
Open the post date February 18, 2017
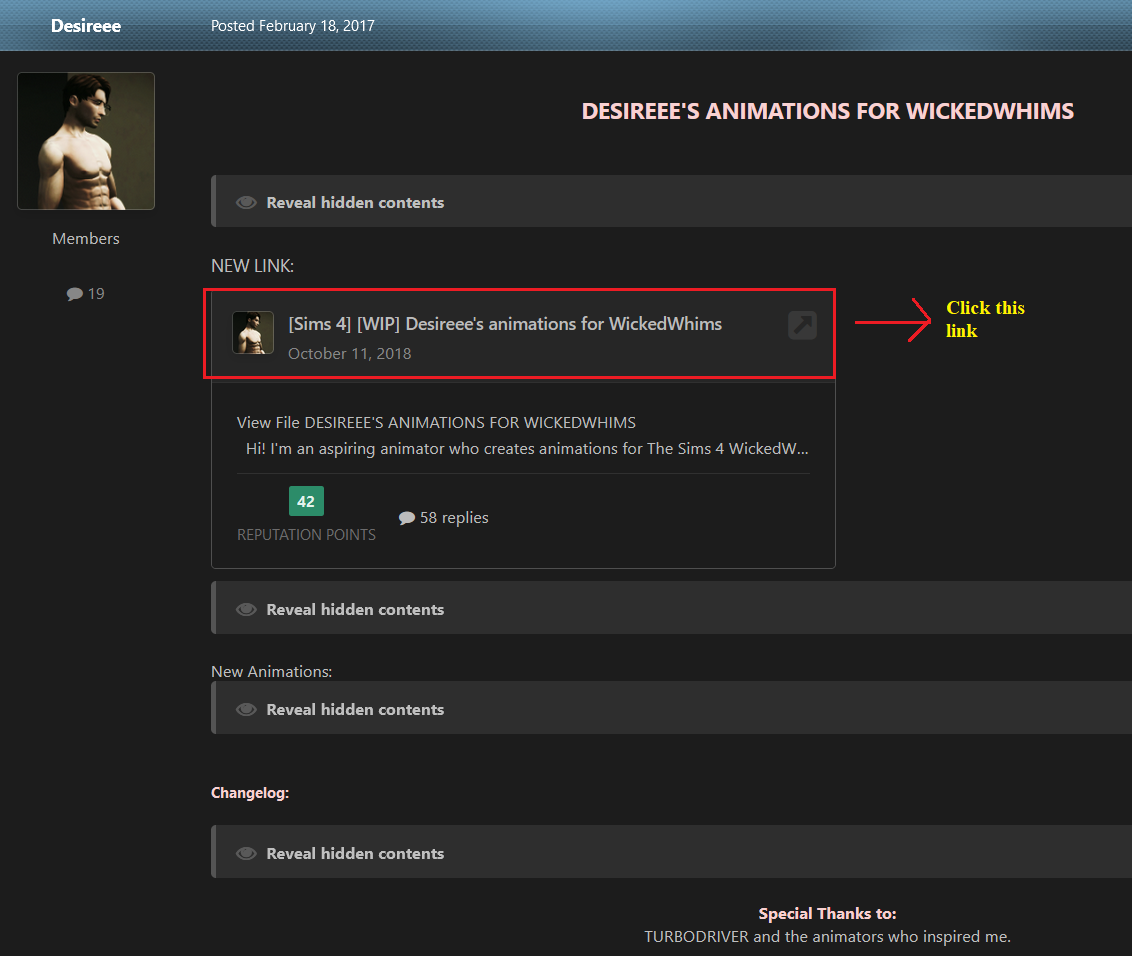click(292, 26)
